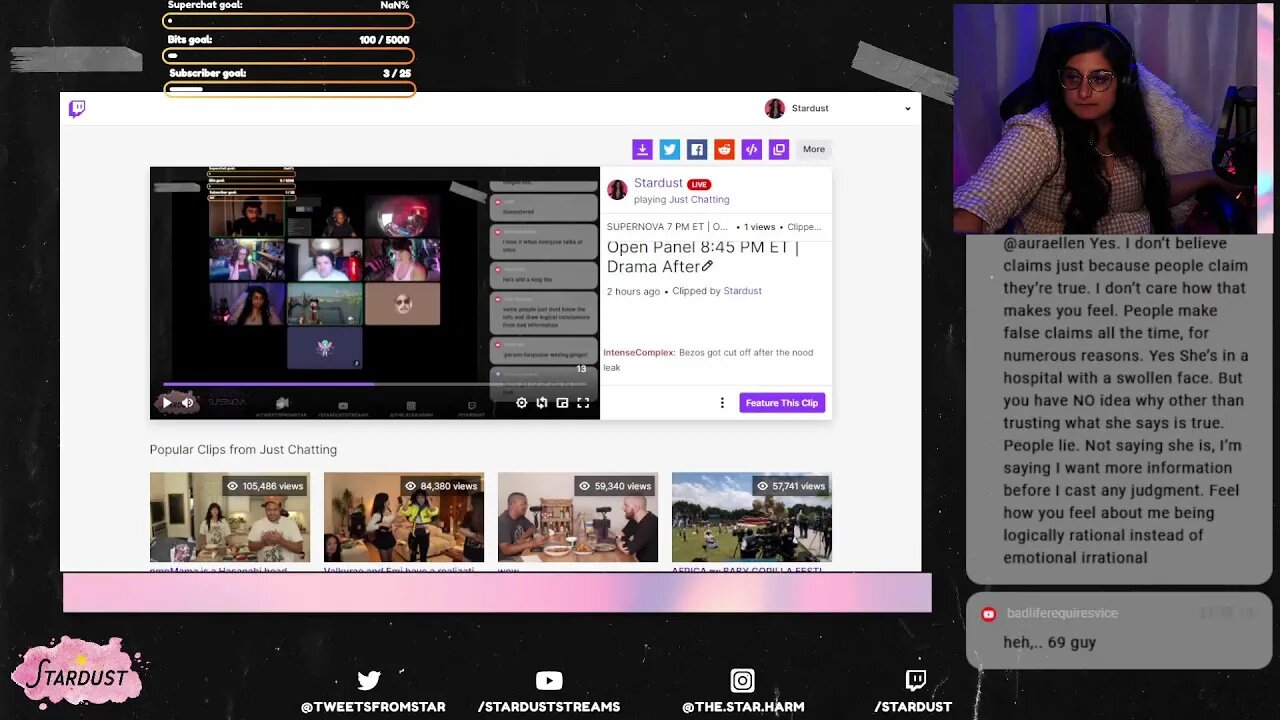Open the three-dot clip options menu
Screen dimensions: 1280x720
[x=722, y=403]
